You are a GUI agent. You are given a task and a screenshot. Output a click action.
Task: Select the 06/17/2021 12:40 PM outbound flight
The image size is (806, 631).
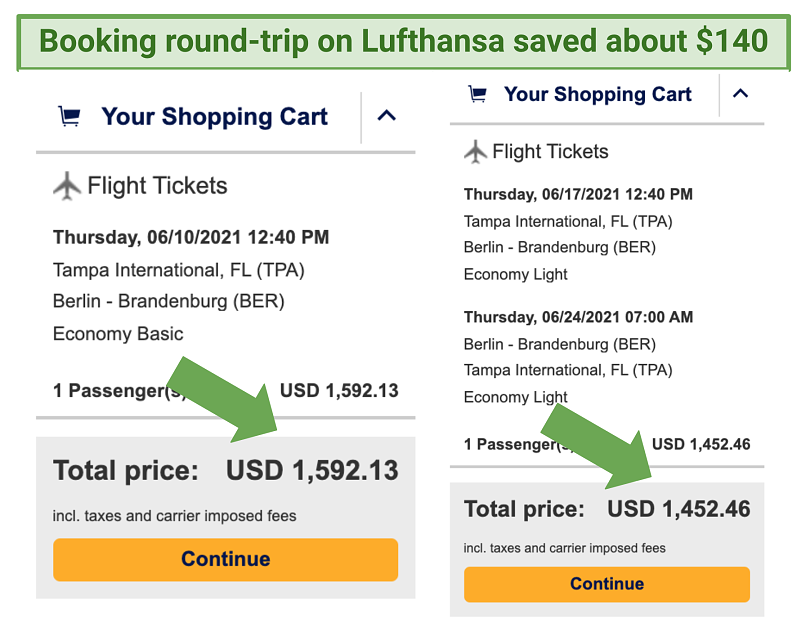[578, 194]
